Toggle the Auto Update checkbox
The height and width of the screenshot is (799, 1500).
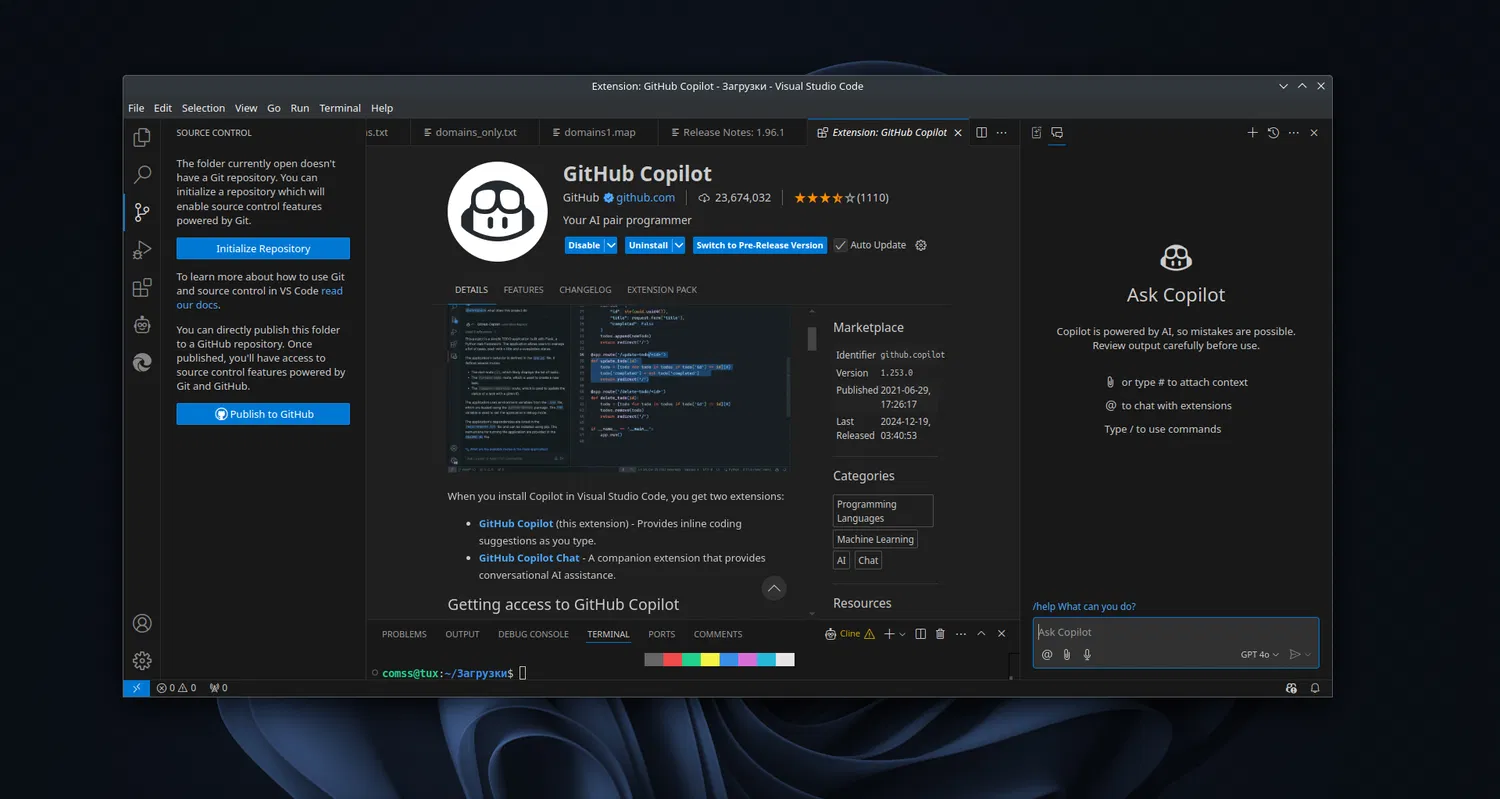[841, 245]
